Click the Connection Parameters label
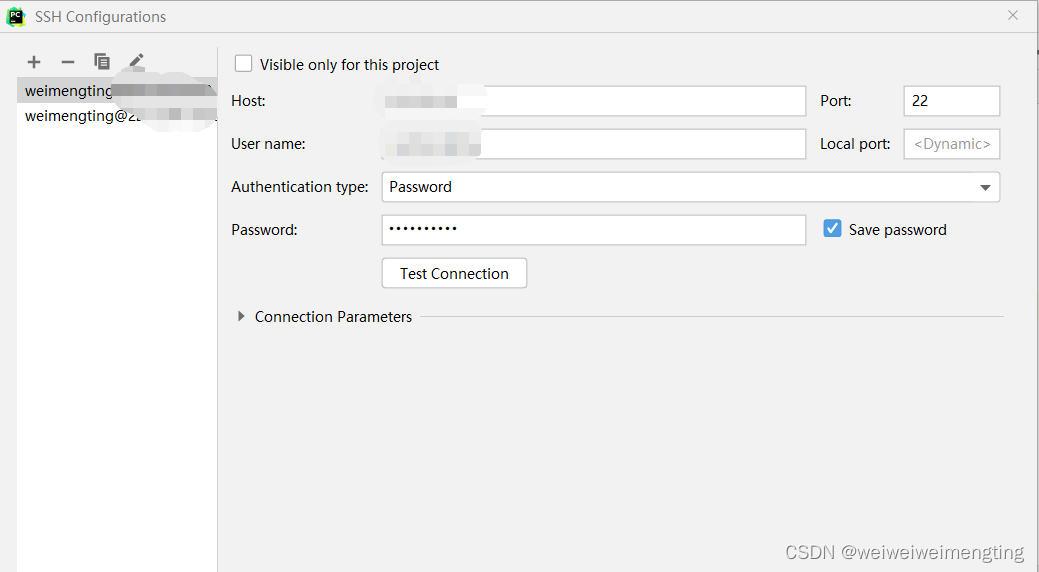 click(x=333, y=317)
